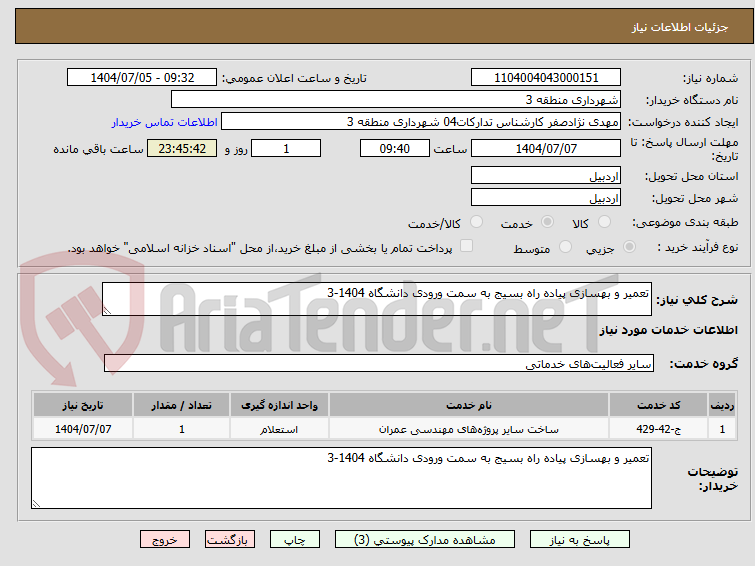Click the تاریخ نیاز column header

[83, 405]
